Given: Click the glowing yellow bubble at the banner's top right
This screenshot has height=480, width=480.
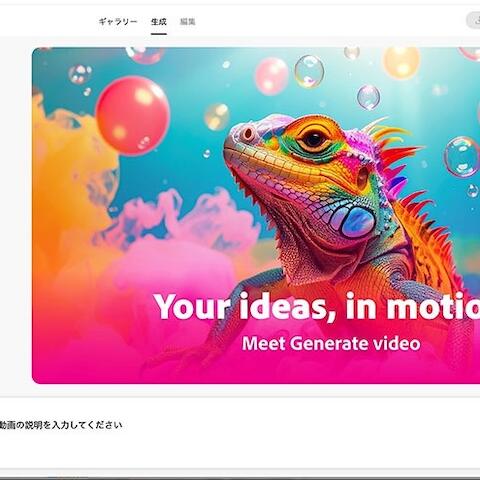Looking at the screenshot, I should click(401, 63).
